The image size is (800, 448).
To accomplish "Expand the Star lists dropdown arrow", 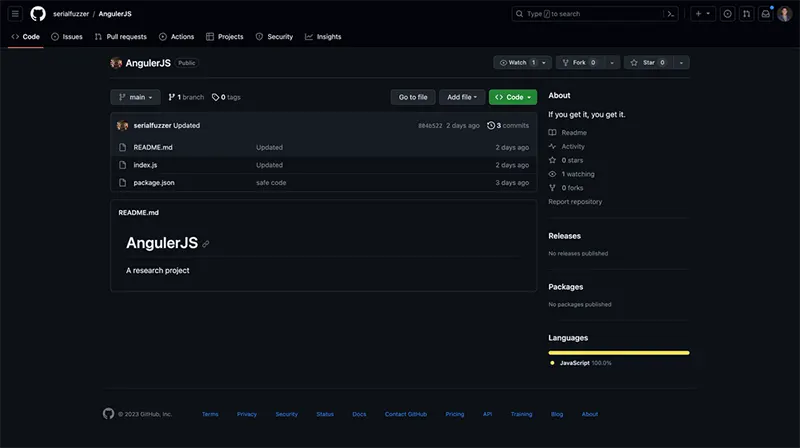I will 681,63.
